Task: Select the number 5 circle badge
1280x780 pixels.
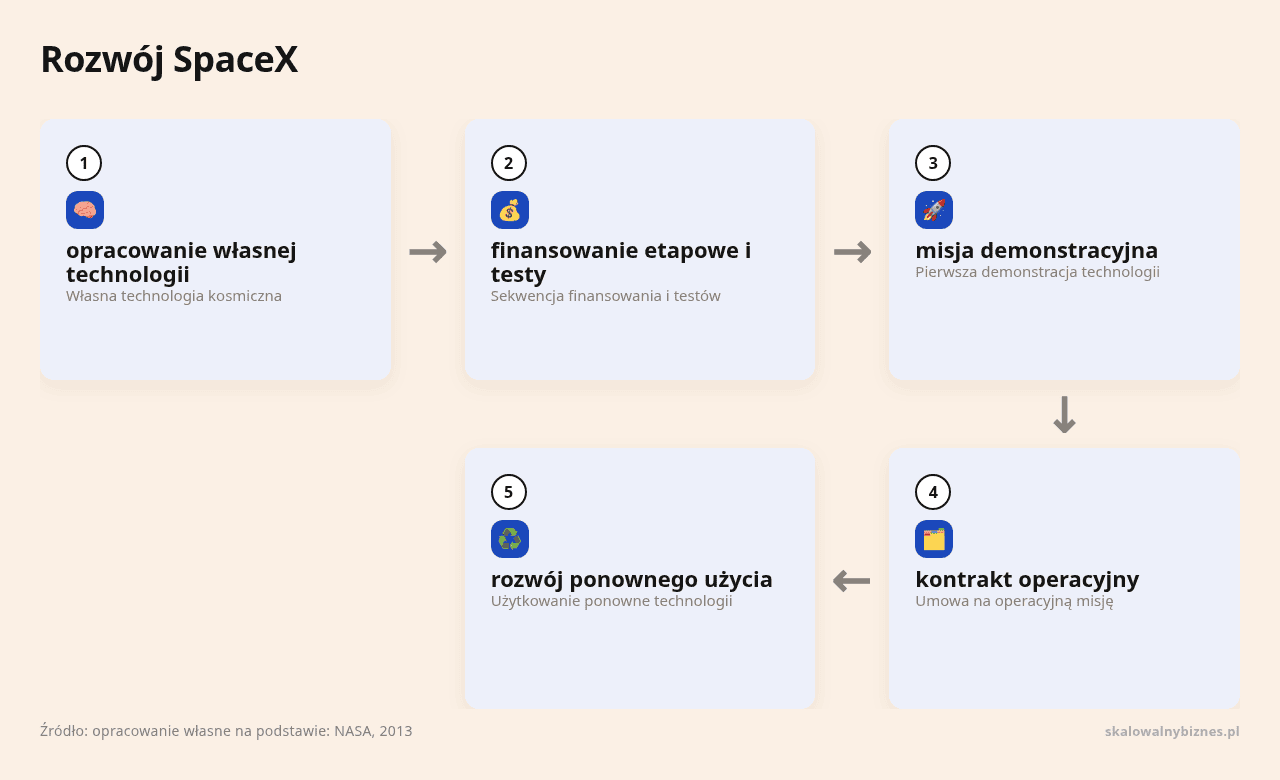Action: (509, 492)
